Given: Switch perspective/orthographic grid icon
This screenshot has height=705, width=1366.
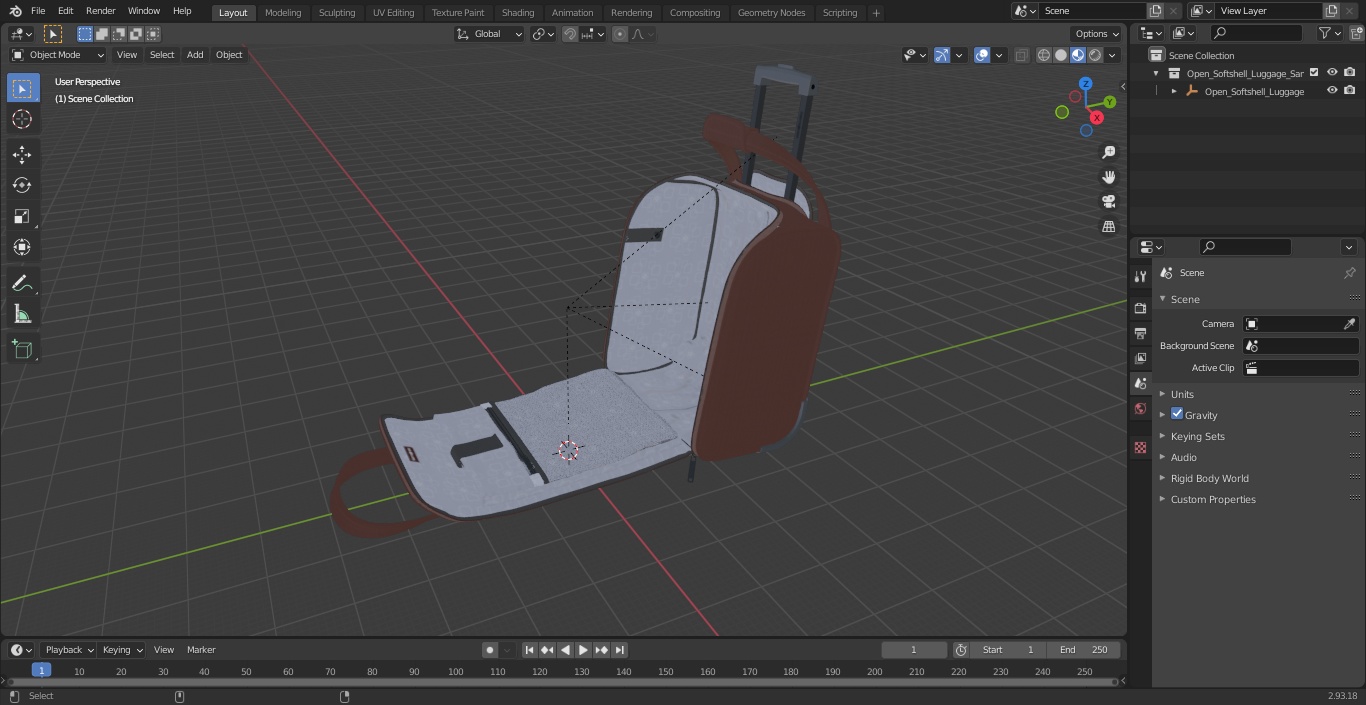Looking at the screenshot, I should [x=1108, y=227].
